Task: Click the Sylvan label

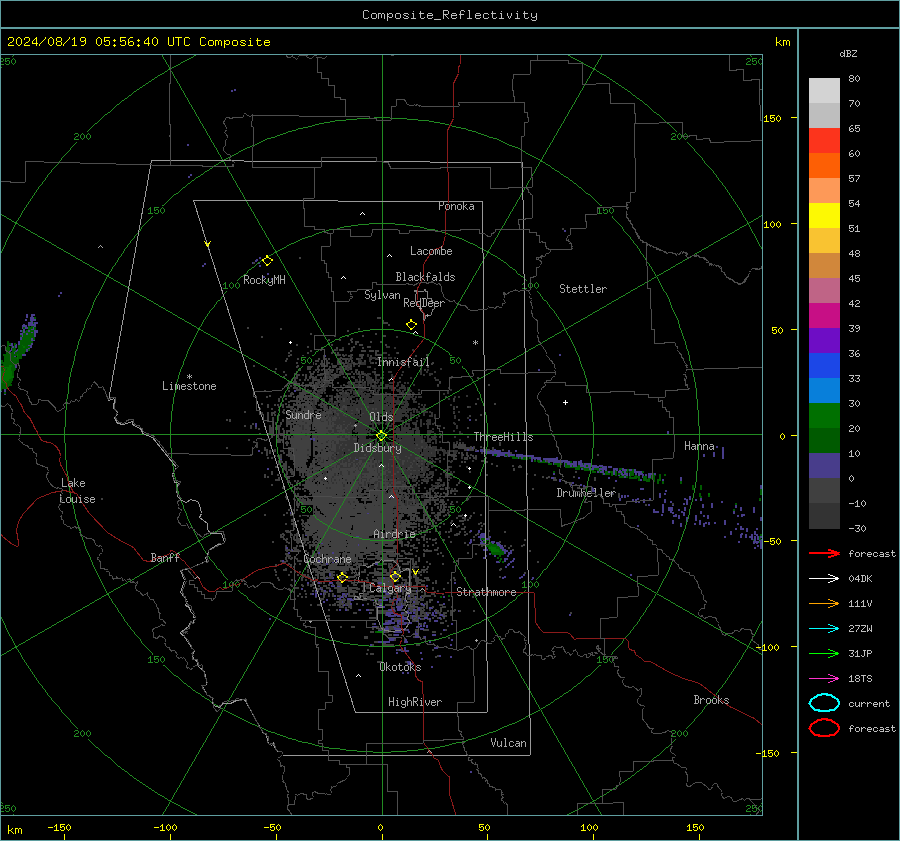Action: coord(382,295)
